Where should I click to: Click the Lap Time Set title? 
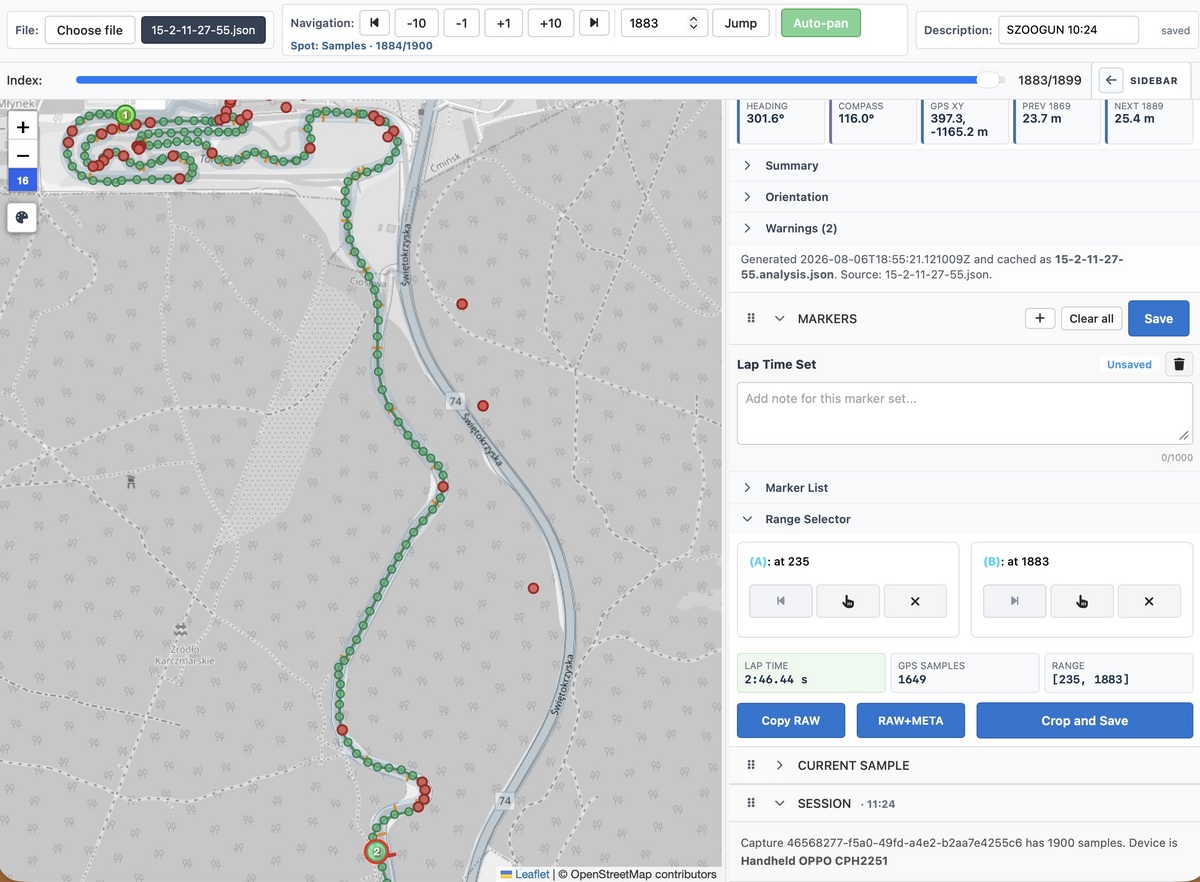(x=777, y=365)
